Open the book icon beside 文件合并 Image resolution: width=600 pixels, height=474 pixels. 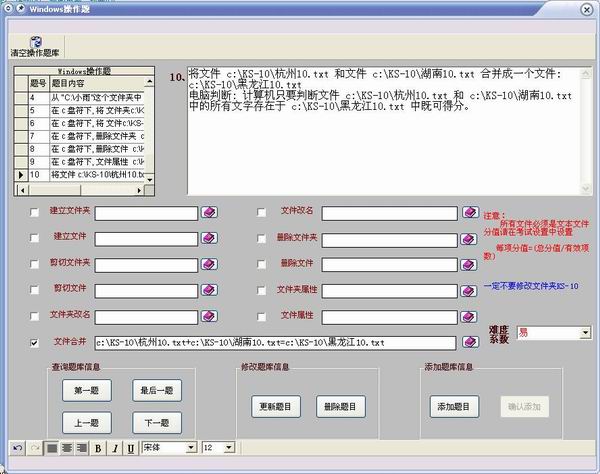tap(470, 342)
